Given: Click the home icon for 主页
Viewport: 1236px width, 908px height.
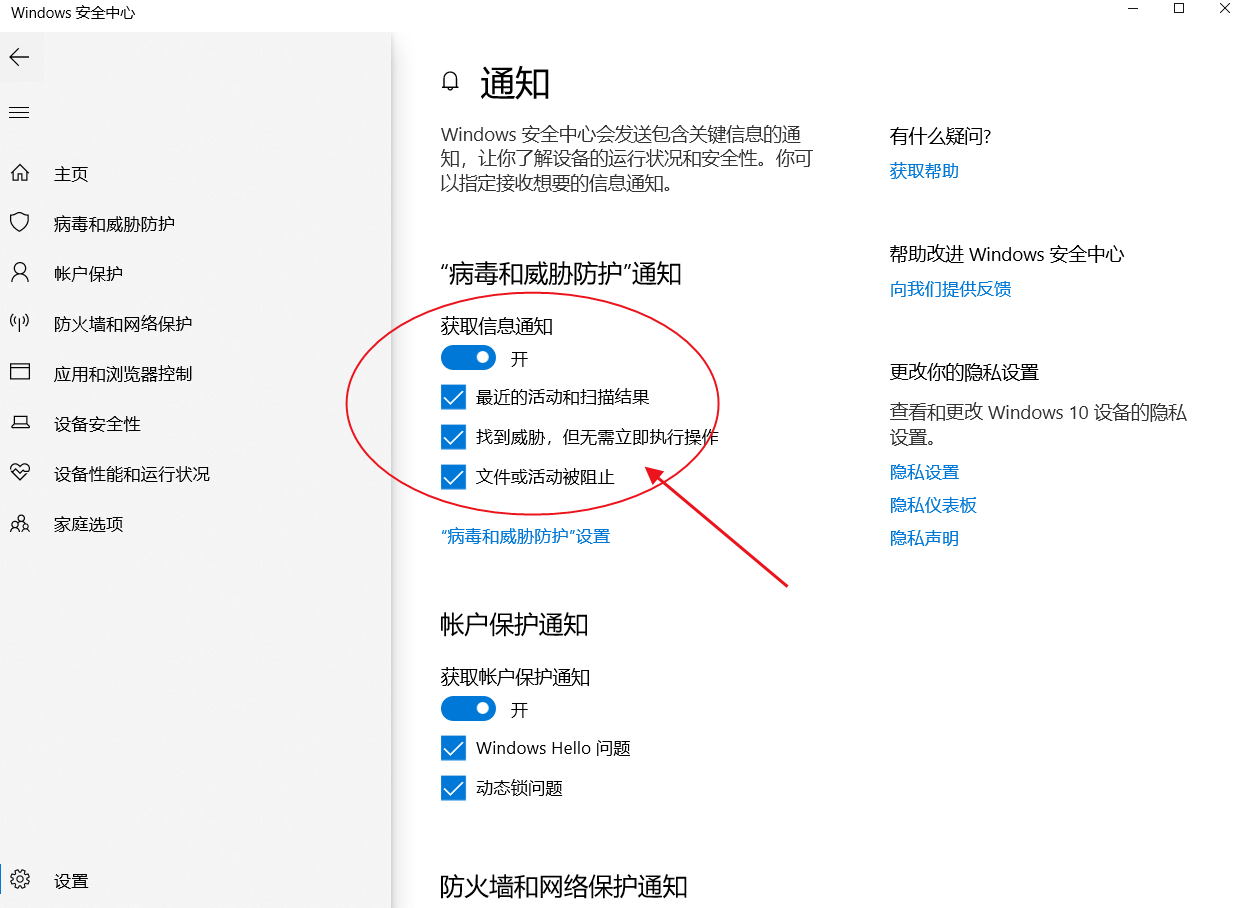Looking at the screenshot, I should (x=20, y=173).
